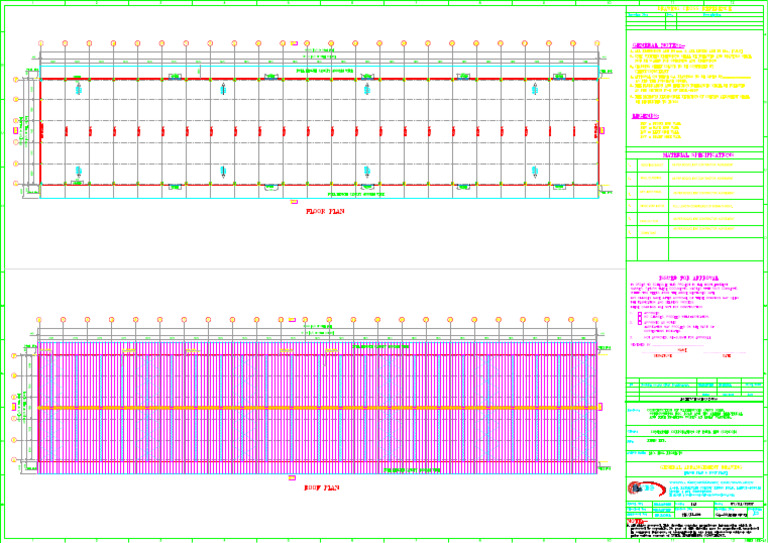Click the DRAWING CROSS REFERENCE header
768x543 pixels.
click(x=695, y=9)
